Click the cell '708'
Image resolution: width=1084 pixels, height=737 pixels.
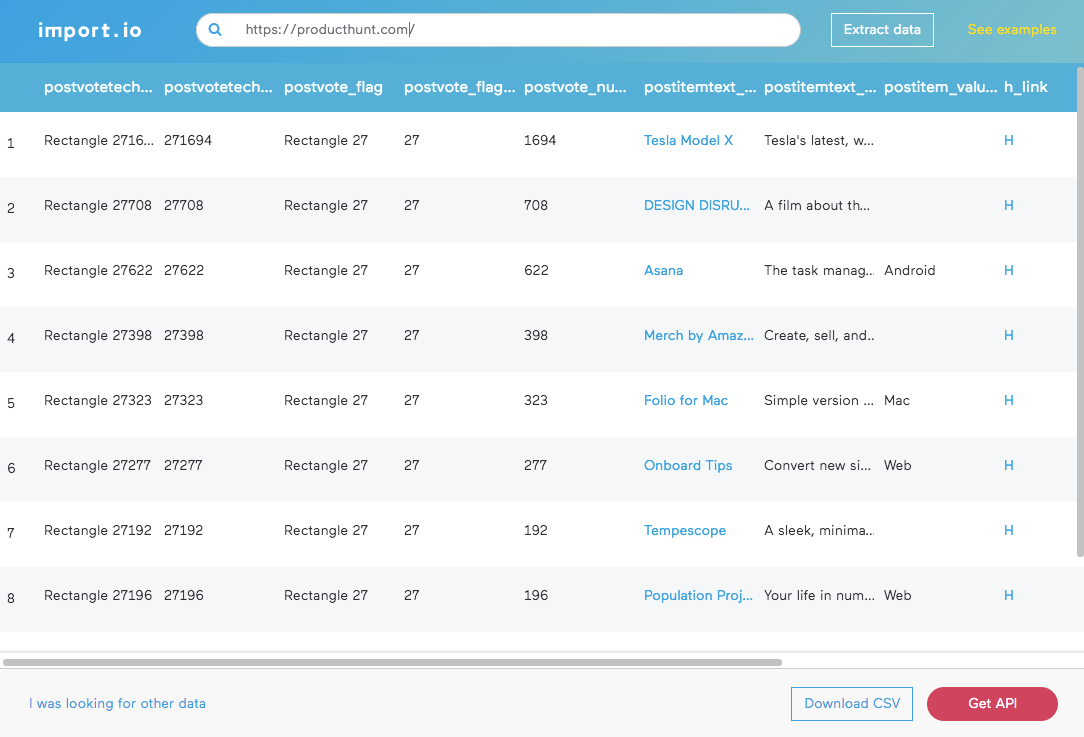[536, 205]
